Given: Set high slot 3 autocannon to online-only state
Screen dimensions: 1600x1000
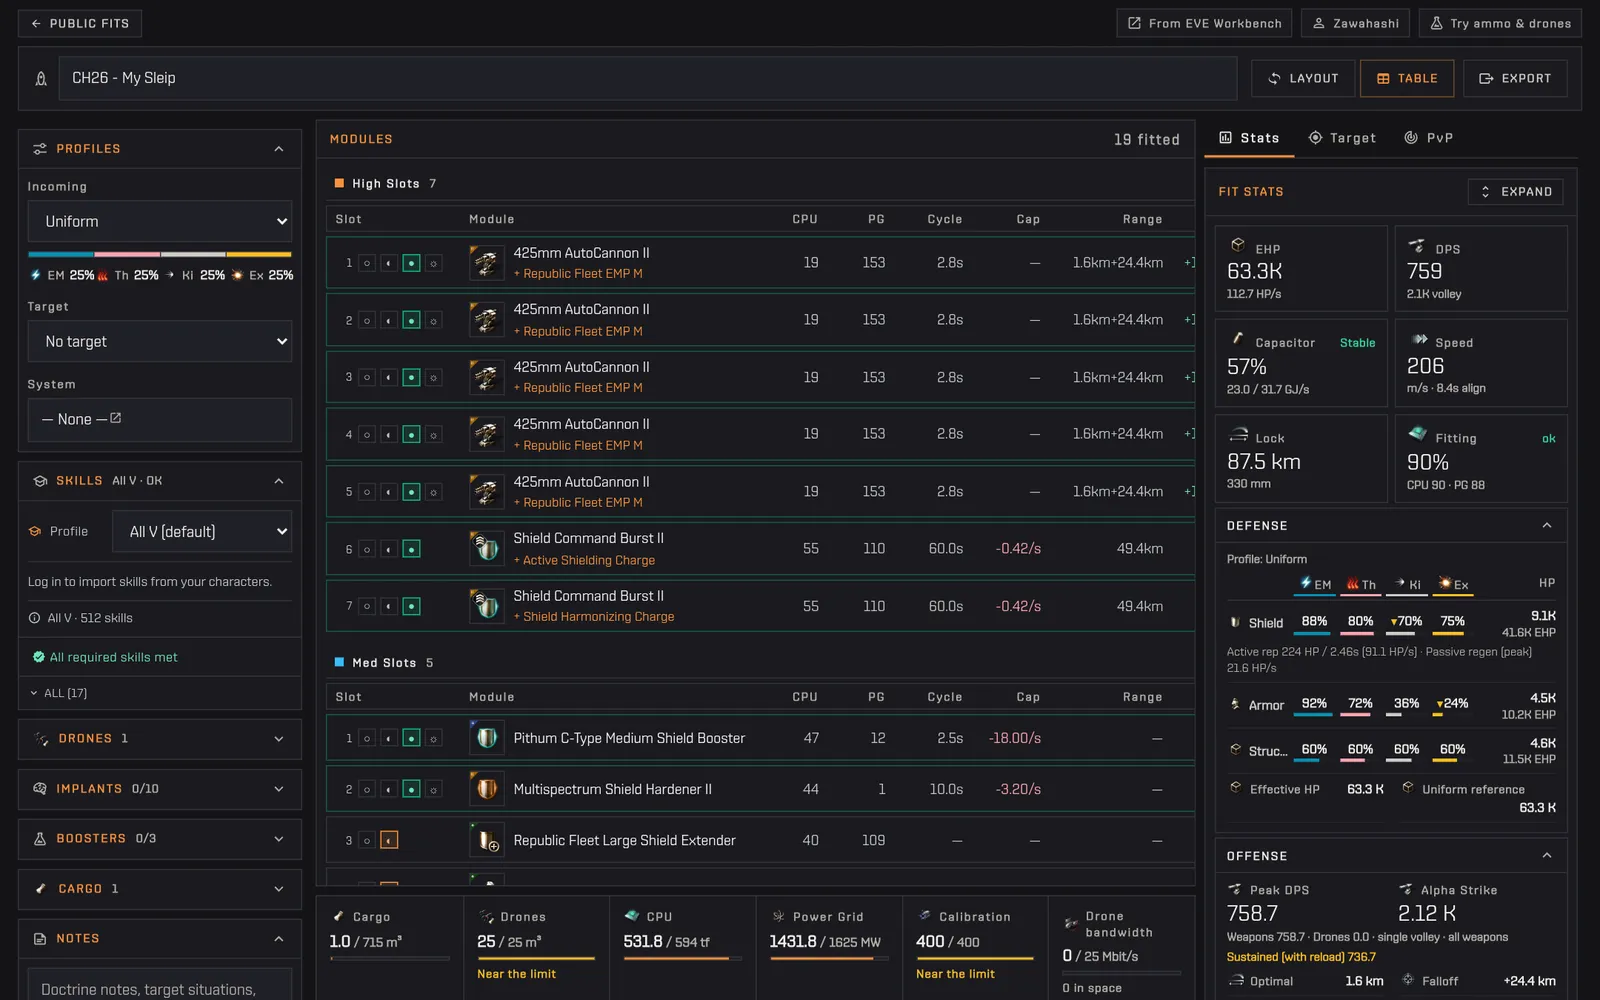Looking at the screenshot, I should point(389,378).
